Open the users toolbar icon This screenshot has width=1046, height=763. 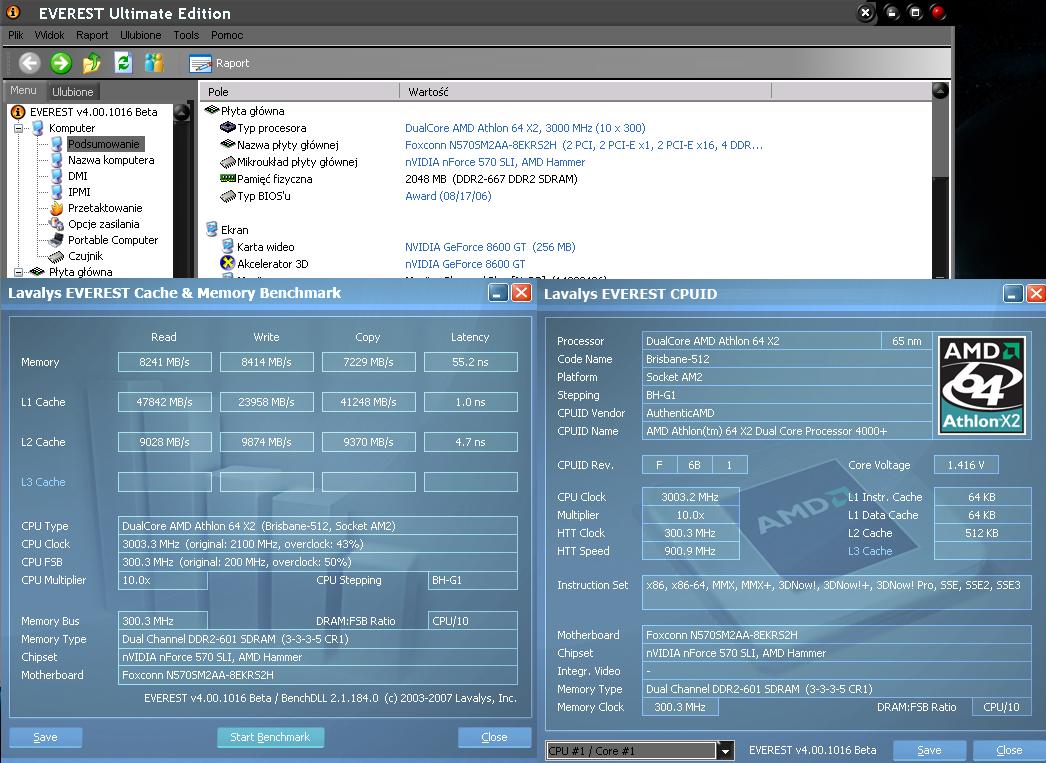153,63
